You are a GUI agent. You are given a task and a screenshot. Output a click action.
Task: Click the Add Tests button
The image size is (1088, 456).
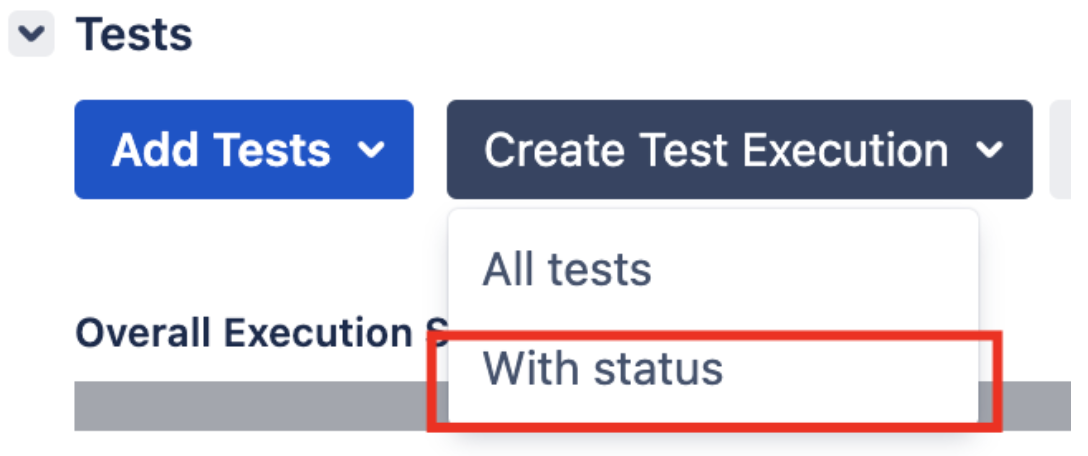[244, 149]
